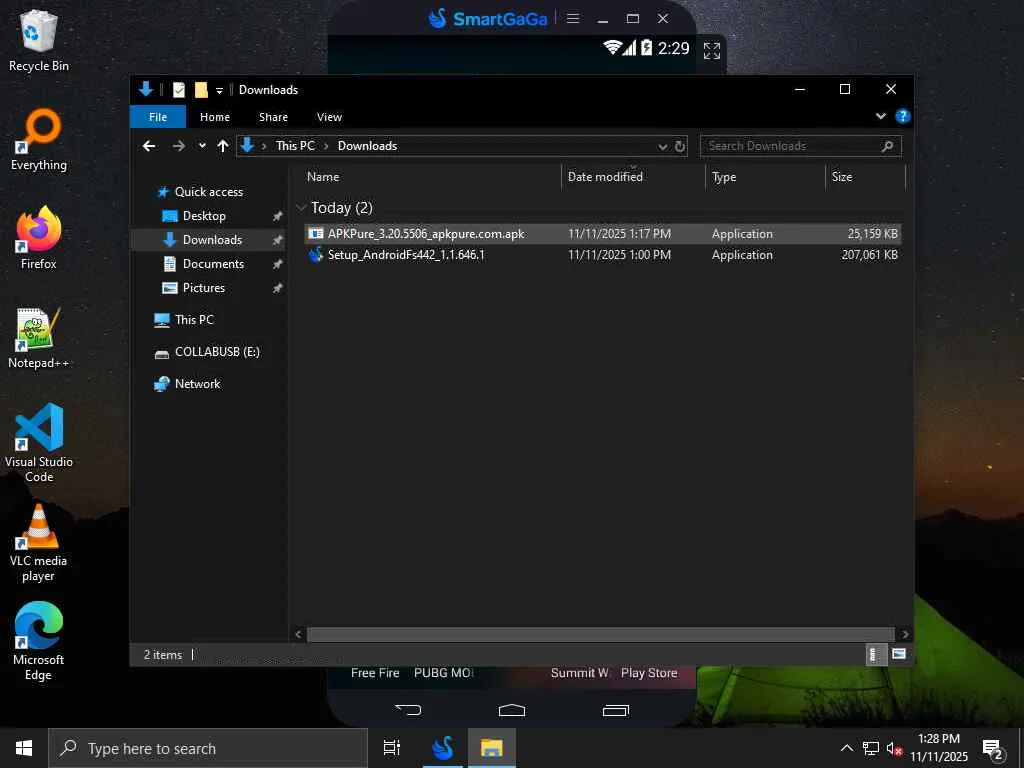Expand the Explorer ribbon chevron

point(880,116)
